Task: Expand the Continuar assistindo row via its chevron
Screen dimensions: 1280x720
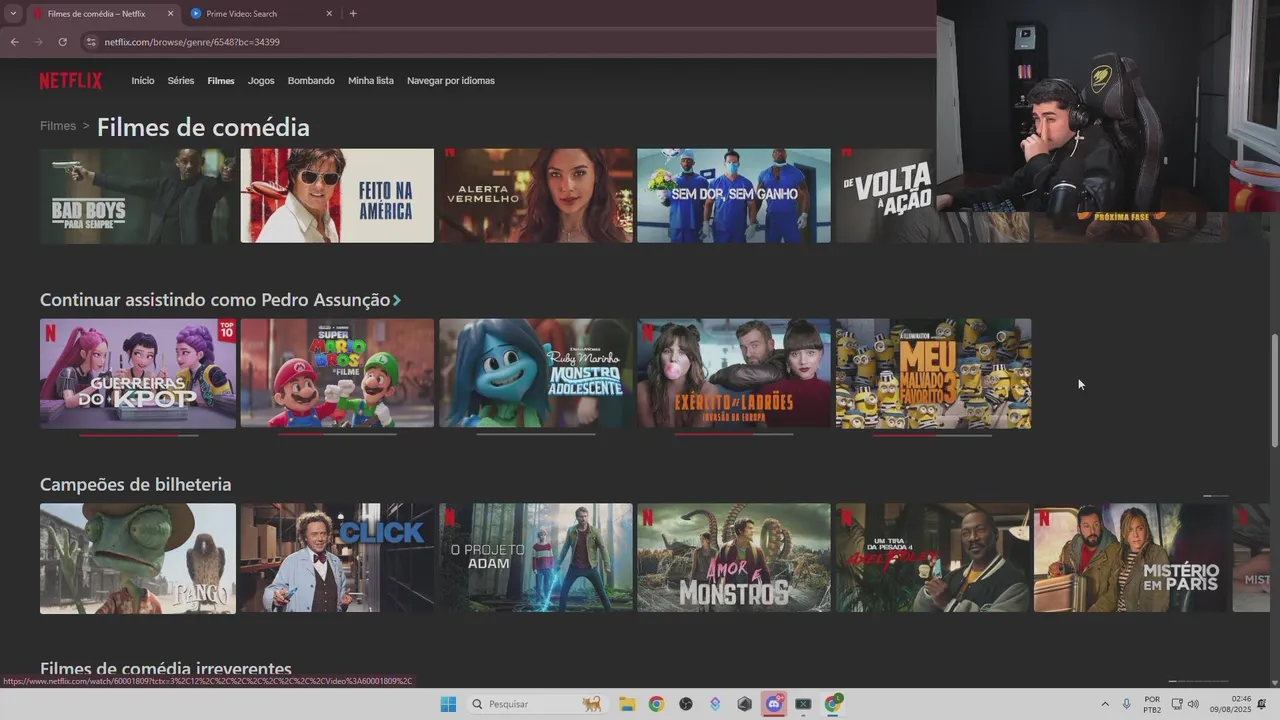Action: (397, 300)
